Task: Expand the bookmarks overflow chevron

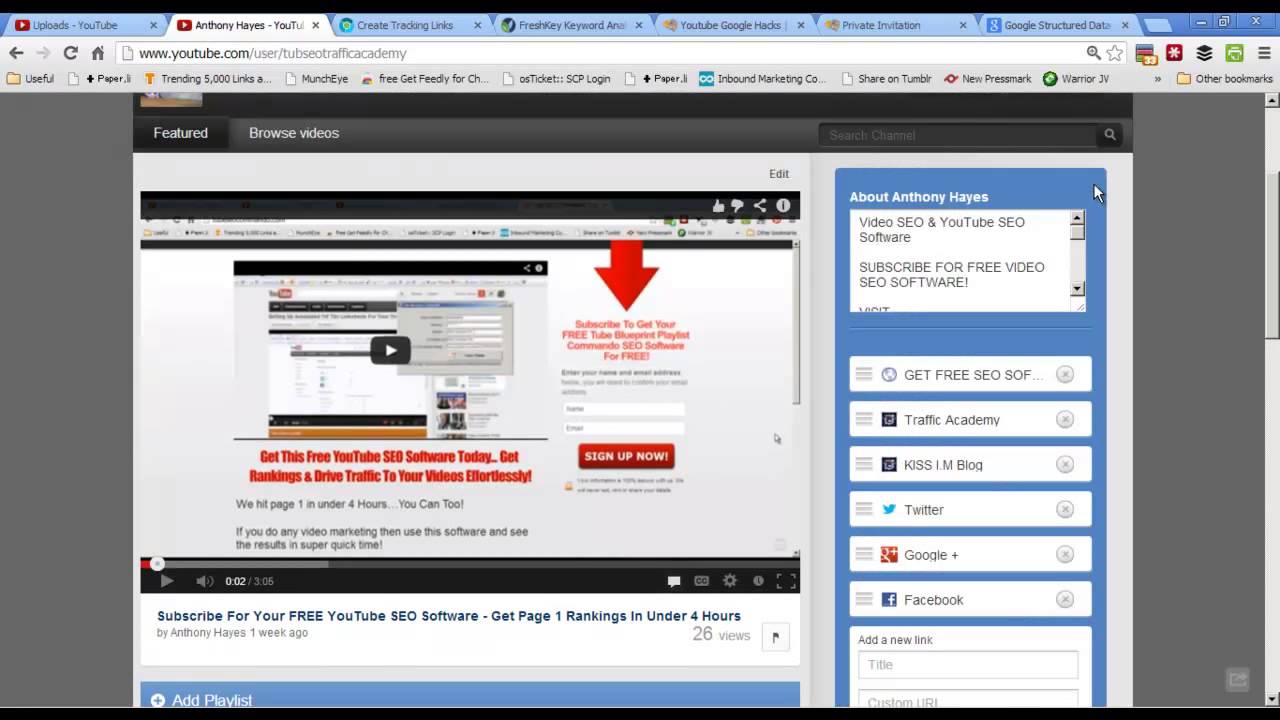Action: coord(1158,79)
